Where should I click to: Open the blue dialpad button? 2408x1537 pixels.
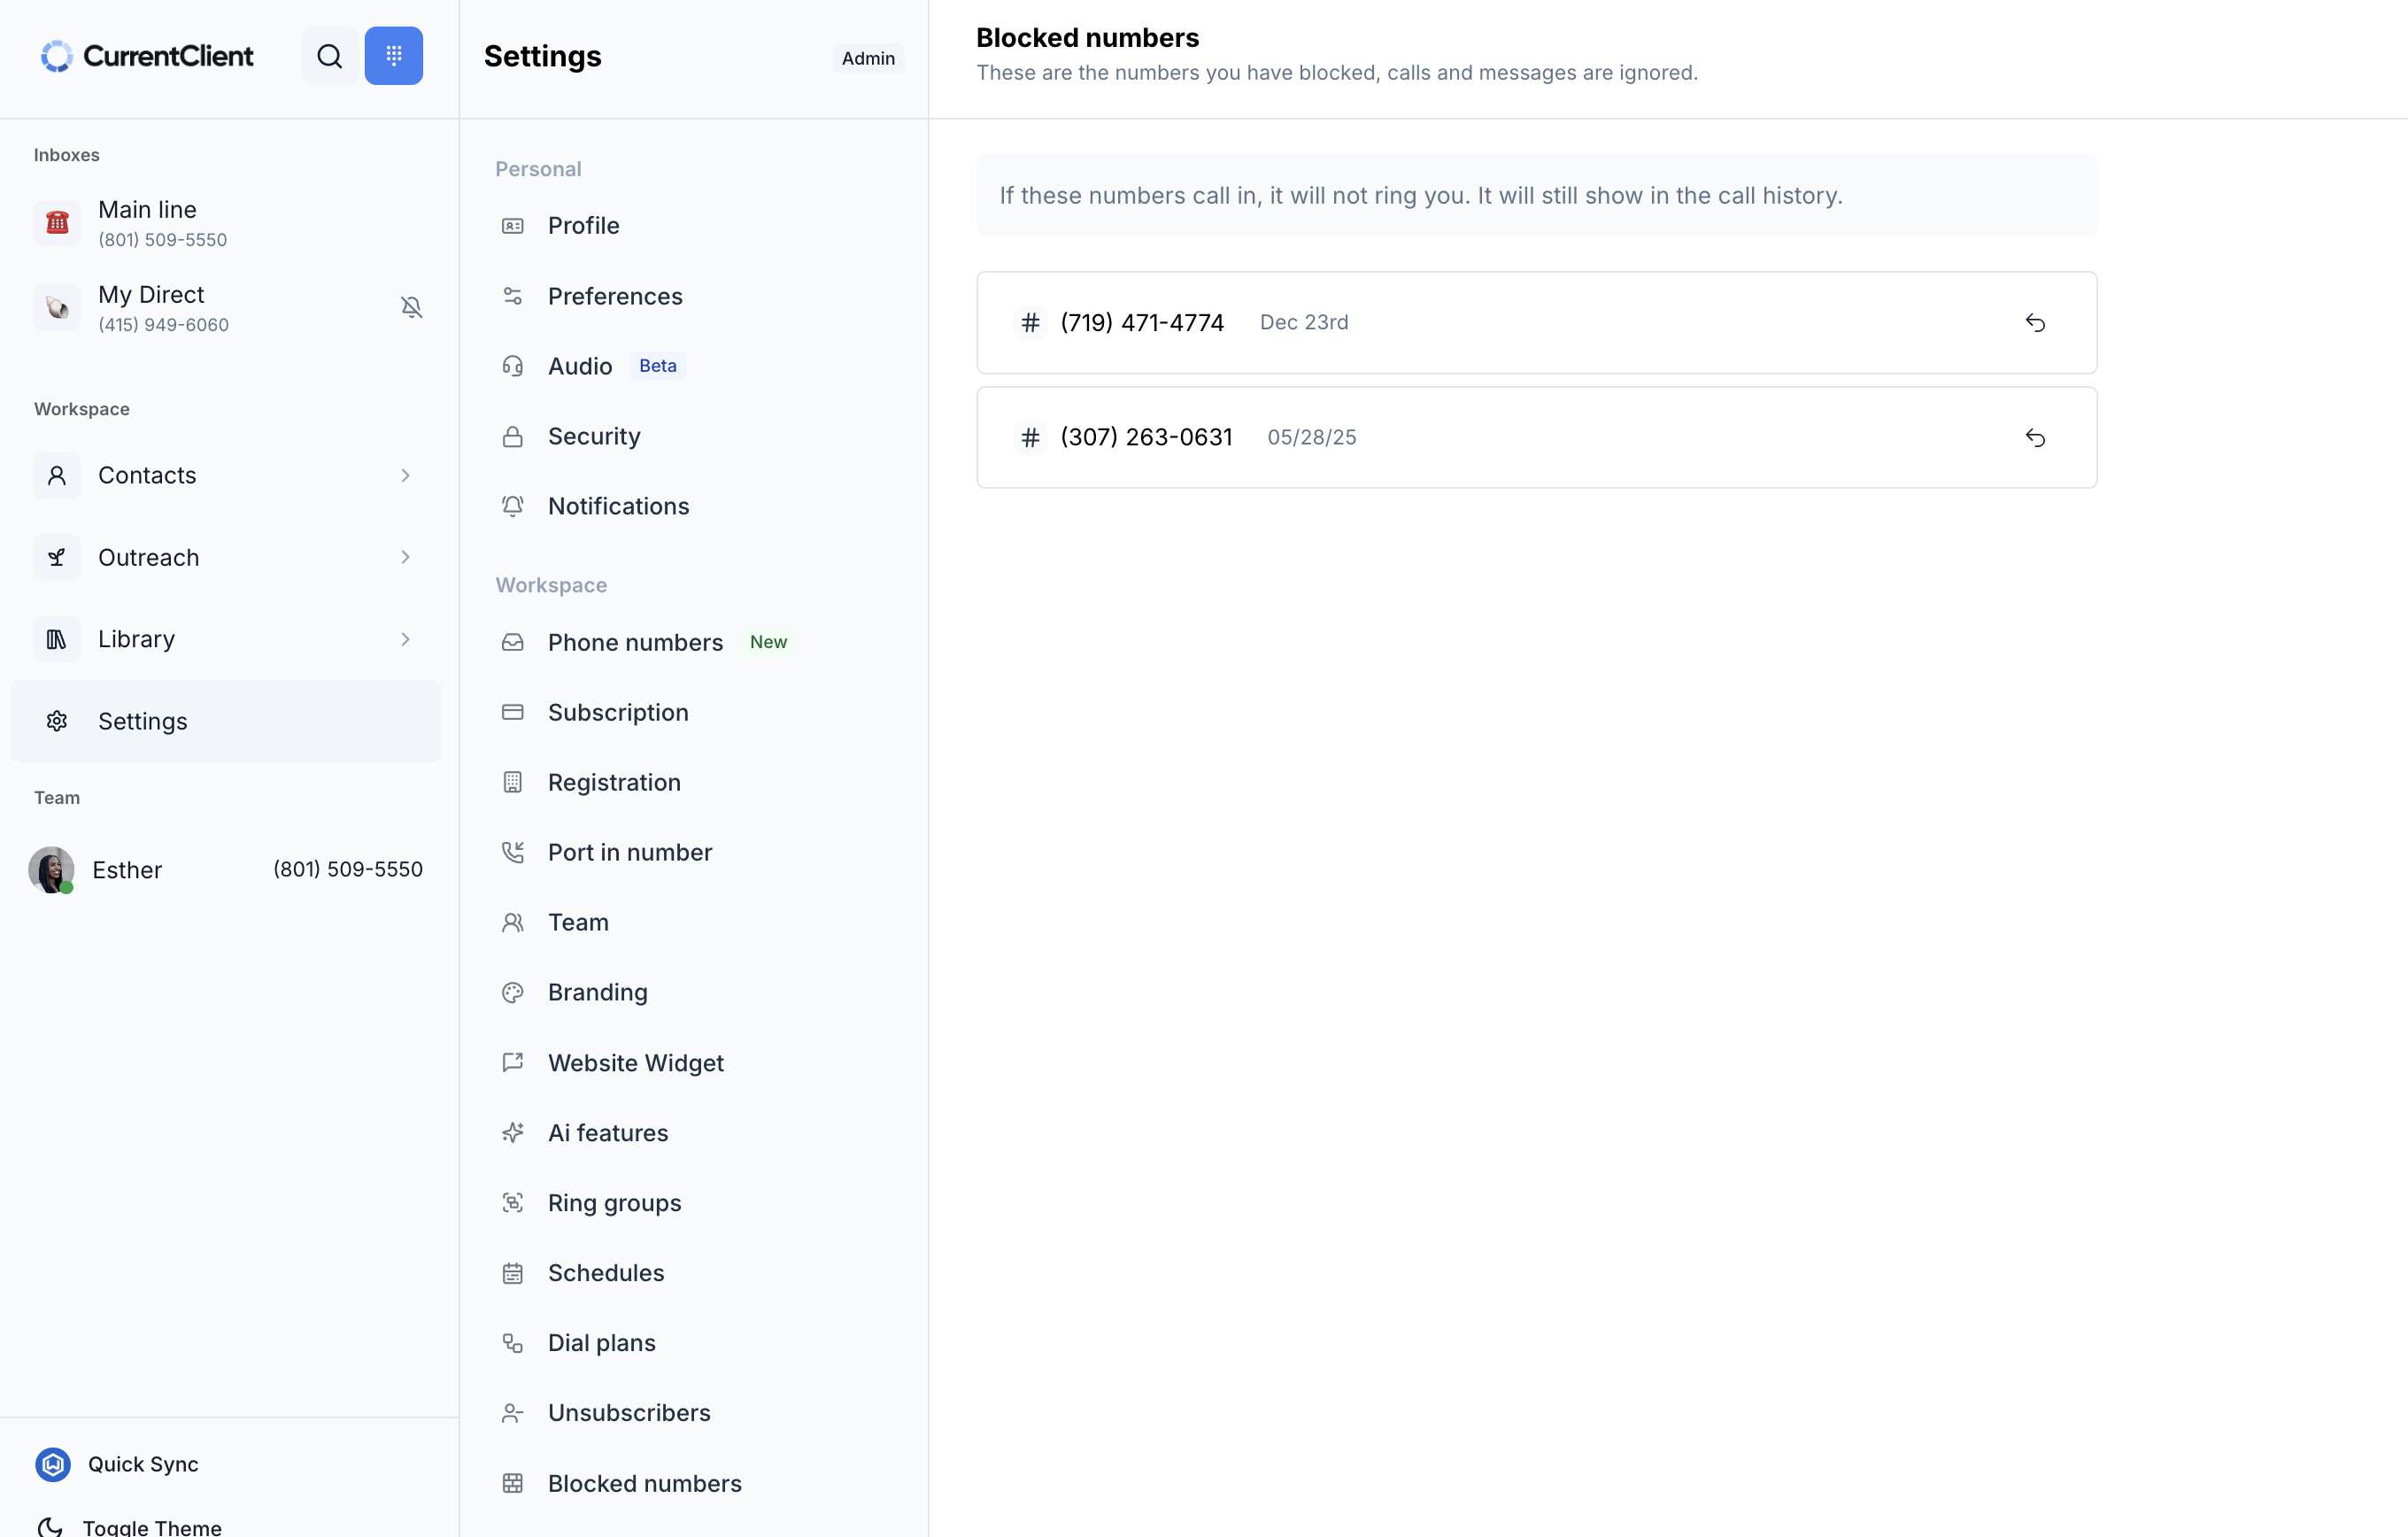393,56
